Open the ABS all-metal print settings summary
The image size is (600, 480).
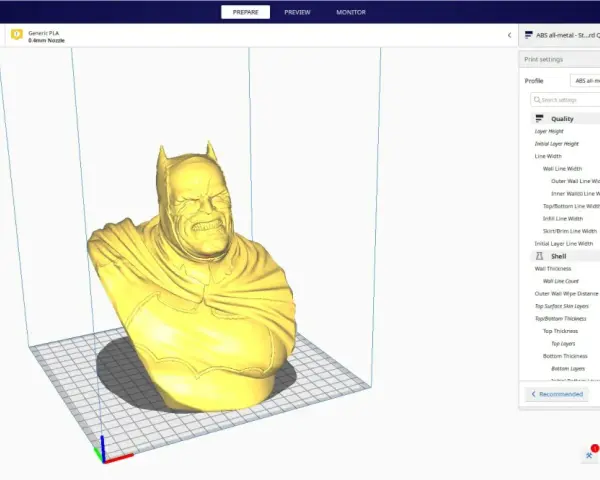(x=560, y=35)
